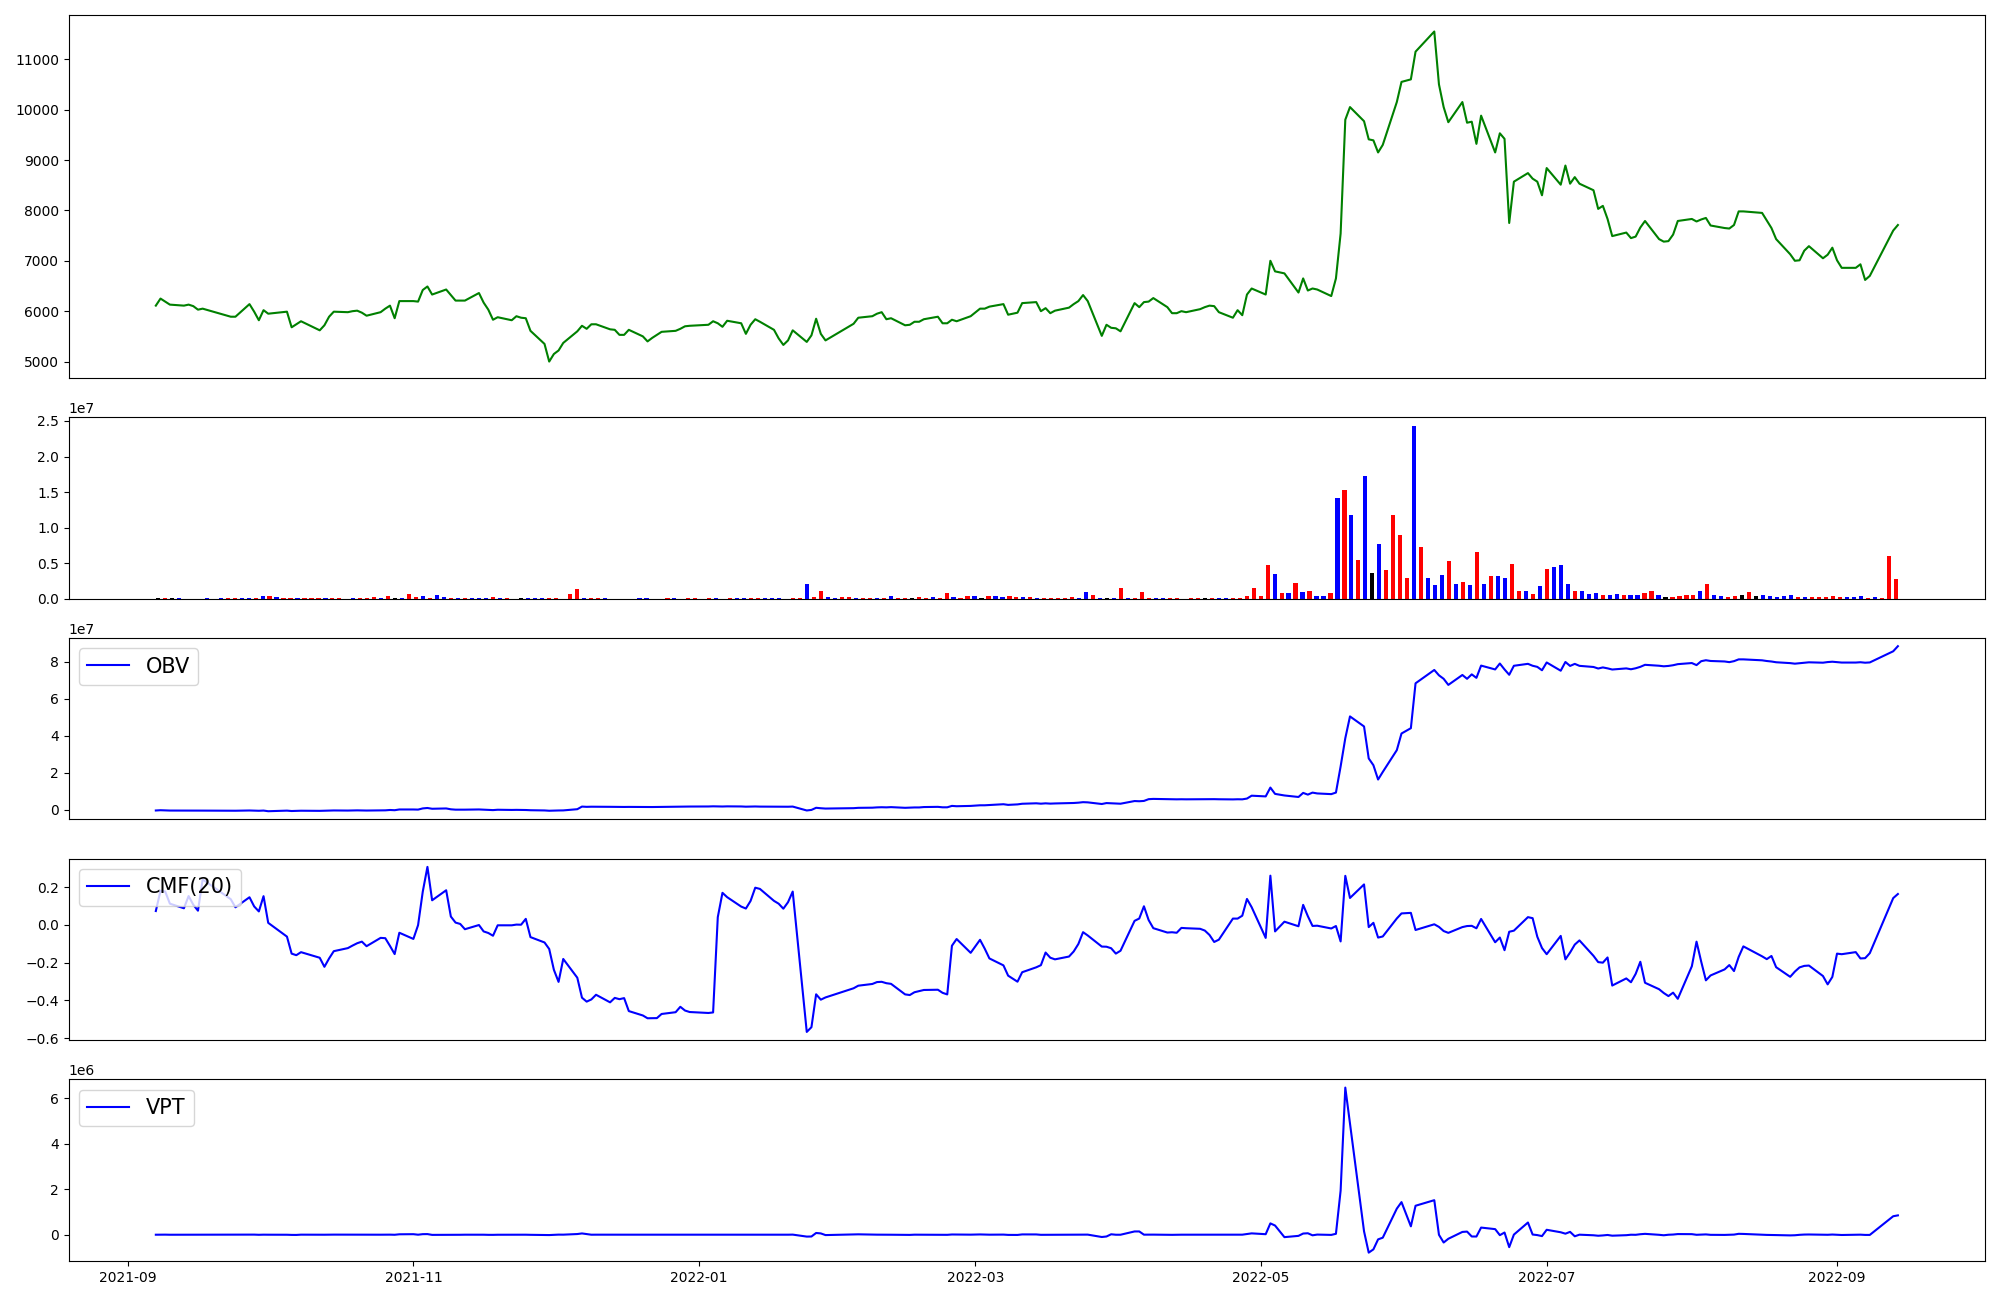Click the rightmost red volume bar
Viewport: 2000px width, 1300px height.
pos(1895,589)
